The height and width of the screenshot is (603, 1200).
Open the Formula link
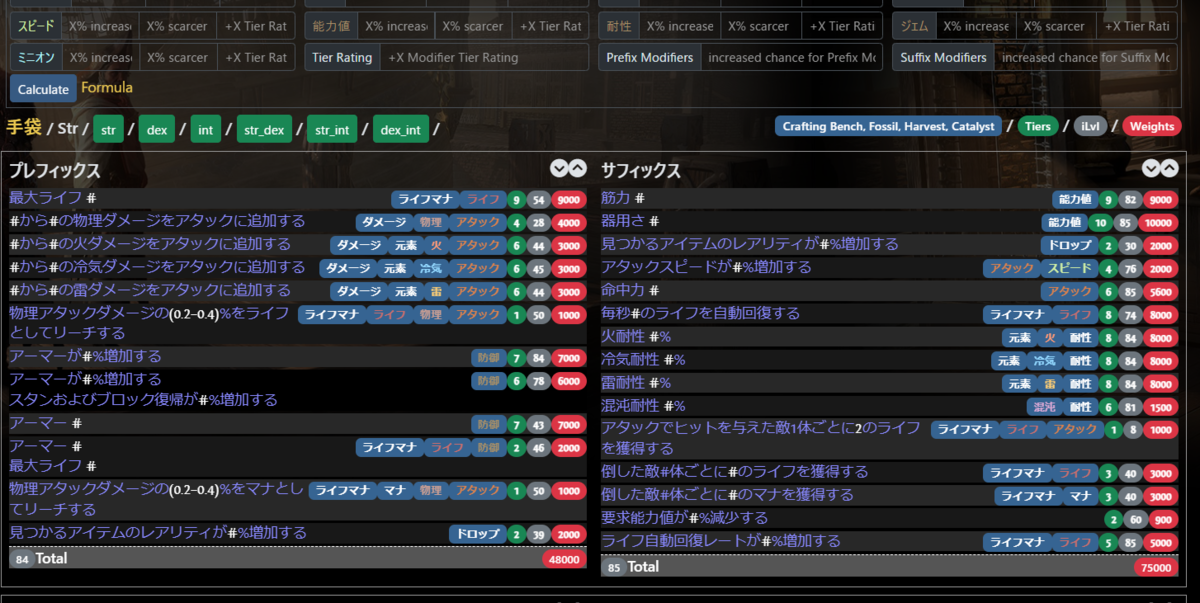click(106, 88)
